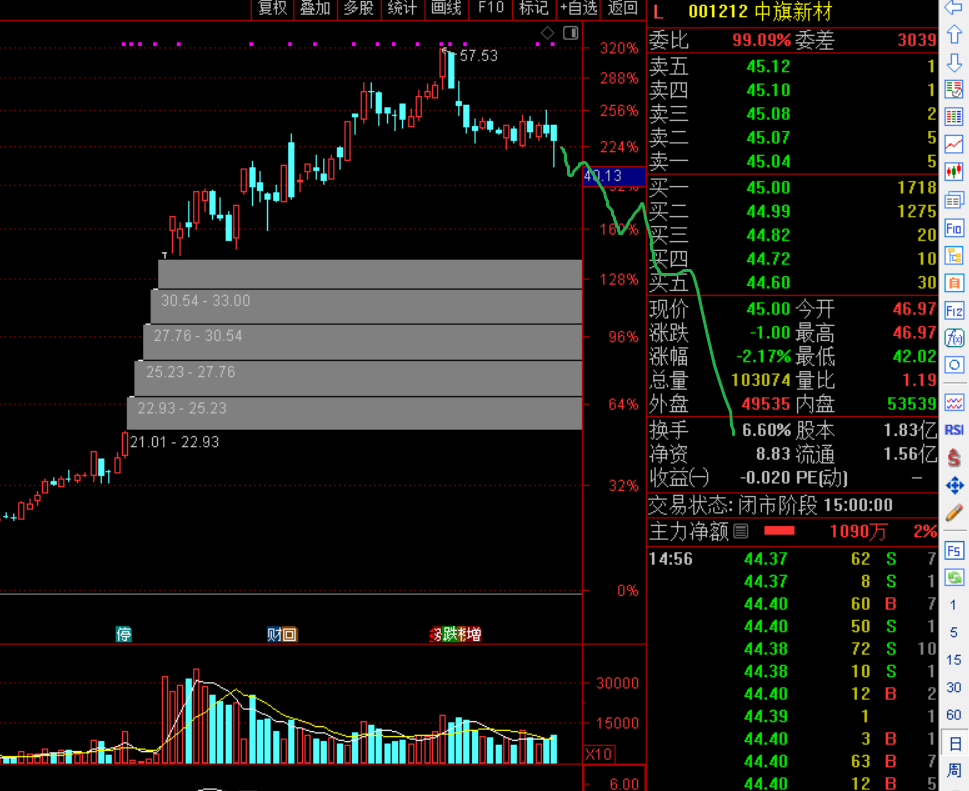This screenshot has height=791, width=969.
Task: Open the f(x) formula manager icon
Action: tap(954, 338)
